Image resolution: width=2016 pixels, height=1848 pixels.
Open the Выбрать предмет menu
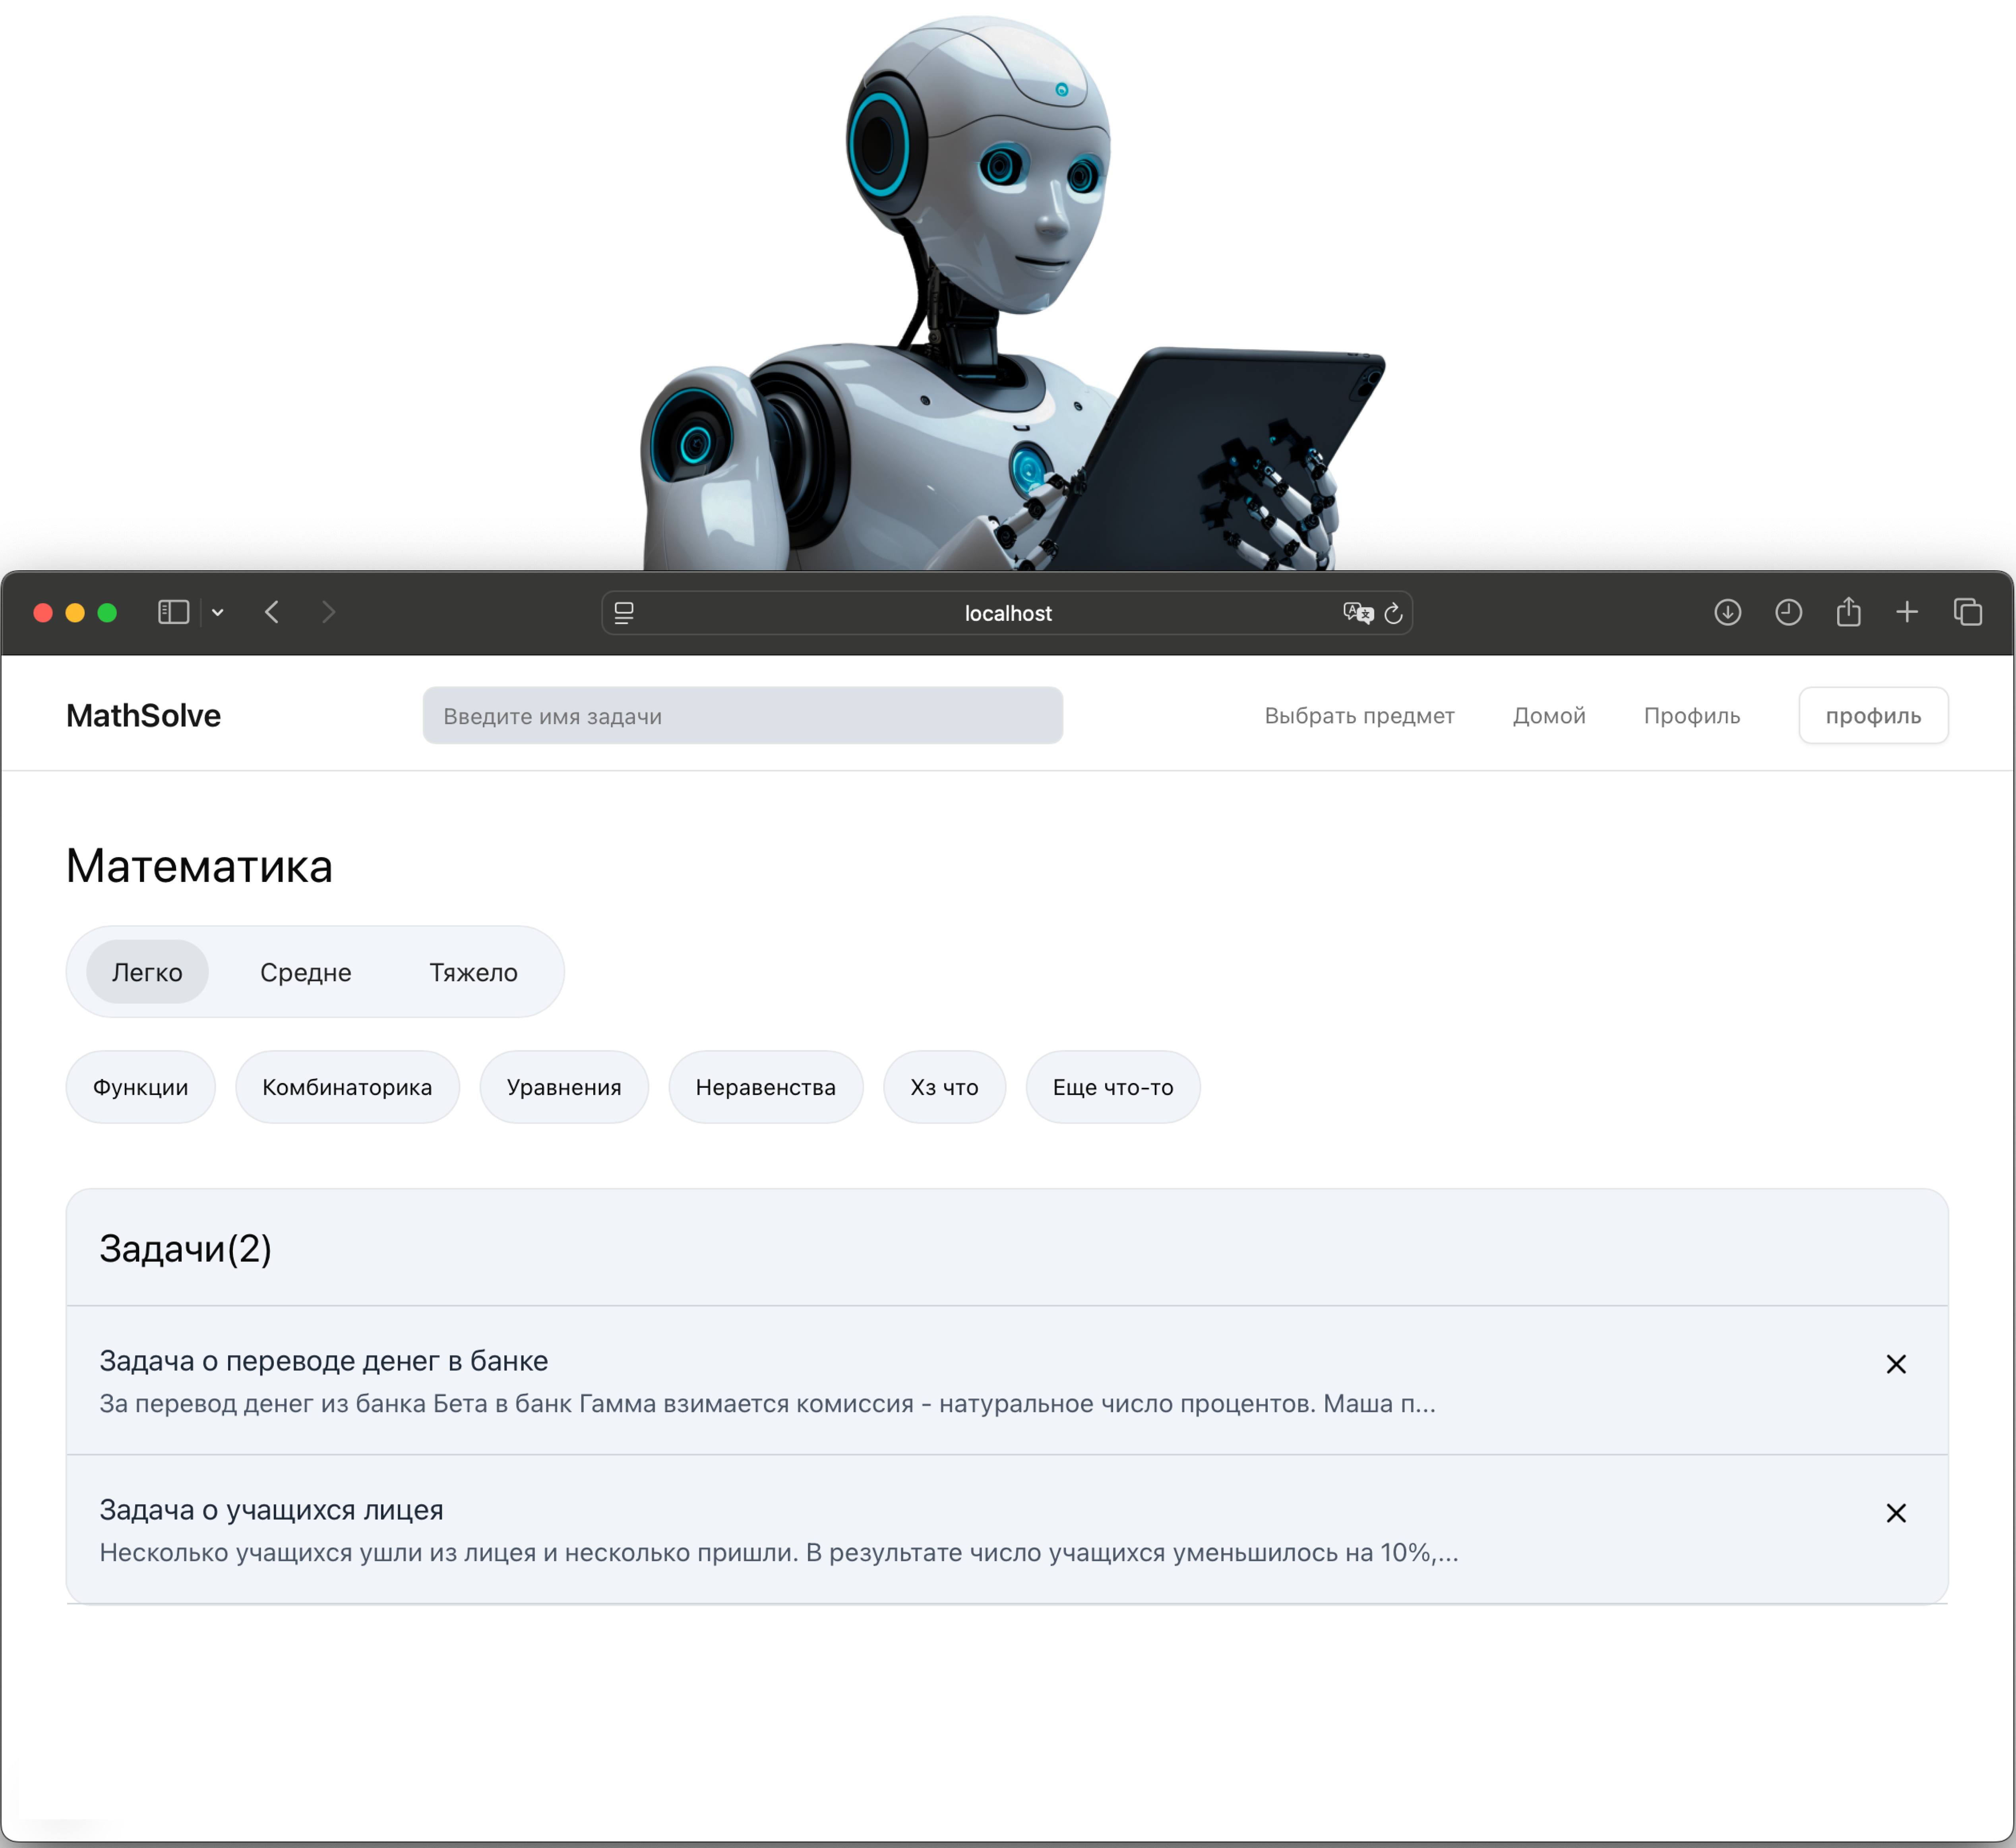click(x=1359, y=716)
